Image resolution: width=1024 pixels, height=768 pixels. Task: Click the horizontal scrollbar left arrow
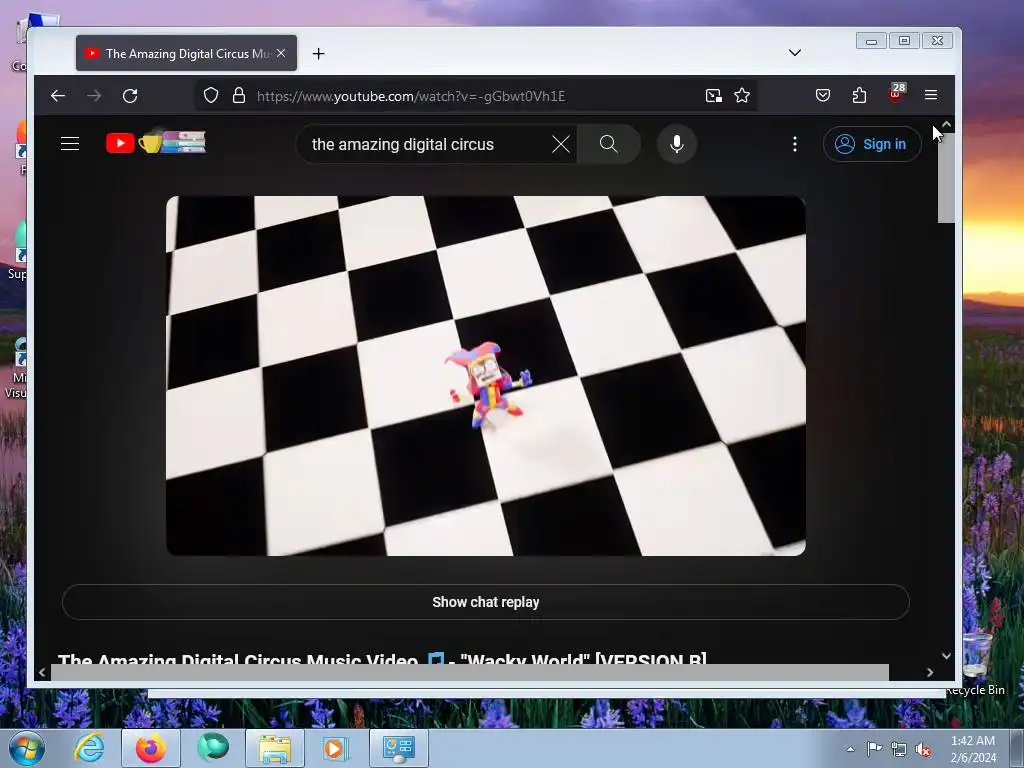click(x=42, y=672)
